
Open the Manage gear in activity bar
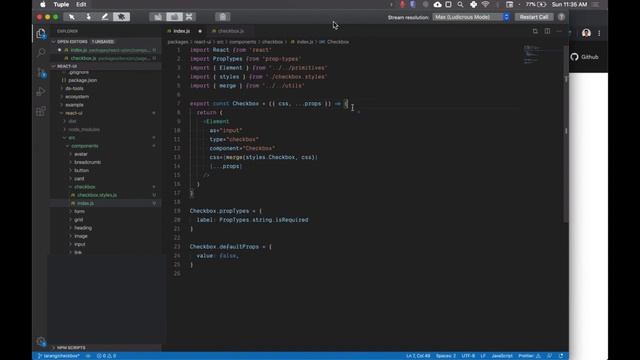pos(41,341)
